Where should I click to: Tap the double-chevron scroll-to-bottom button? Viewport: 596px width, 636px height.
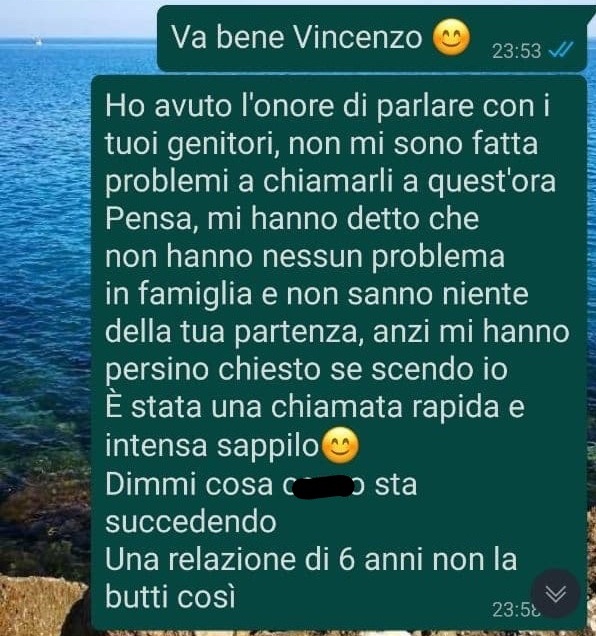click(x=555, y=593)
